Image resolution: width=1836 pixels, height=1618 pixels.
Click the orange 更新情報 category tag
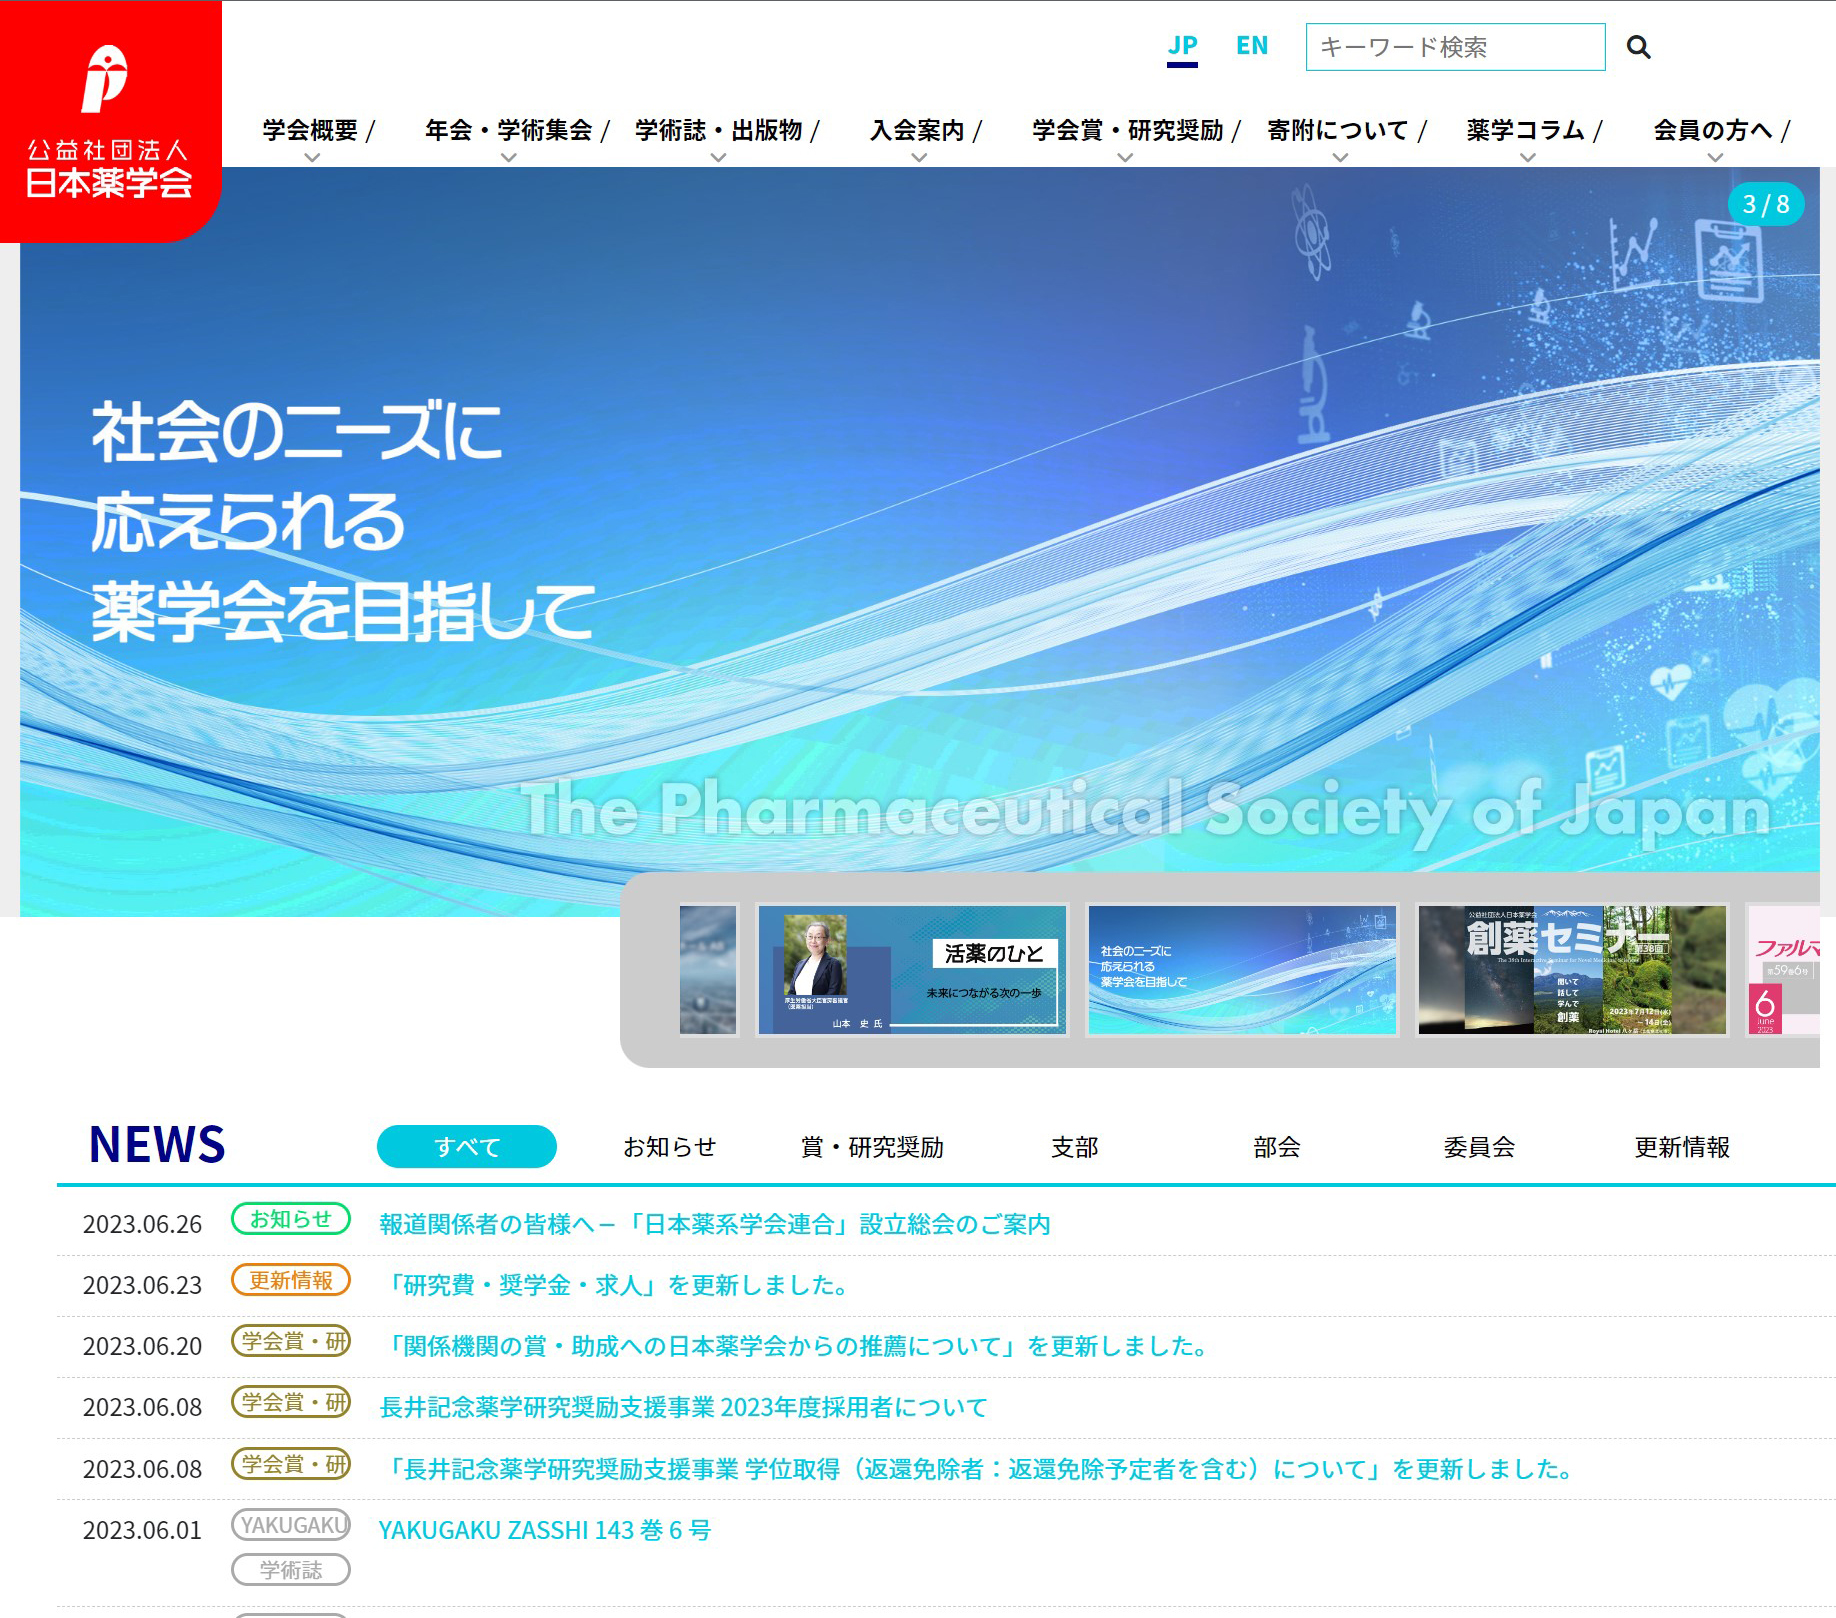coord(291,1280)
